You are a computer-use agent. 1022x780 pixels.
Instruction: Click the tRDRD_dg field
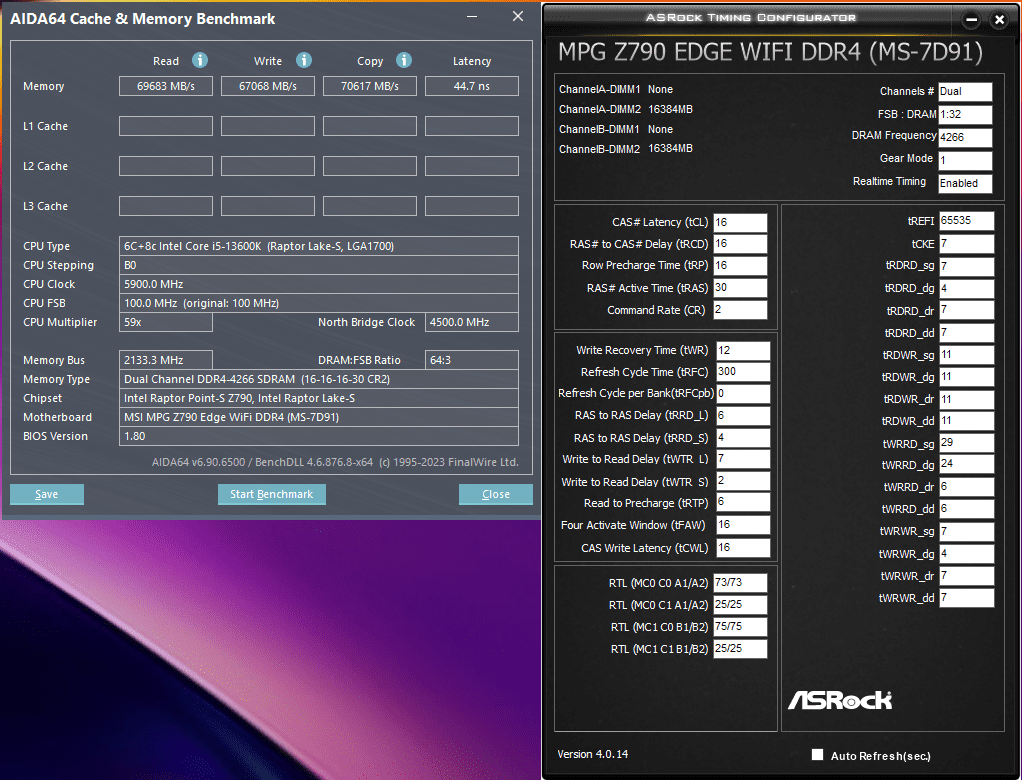[x=967, y=288]
